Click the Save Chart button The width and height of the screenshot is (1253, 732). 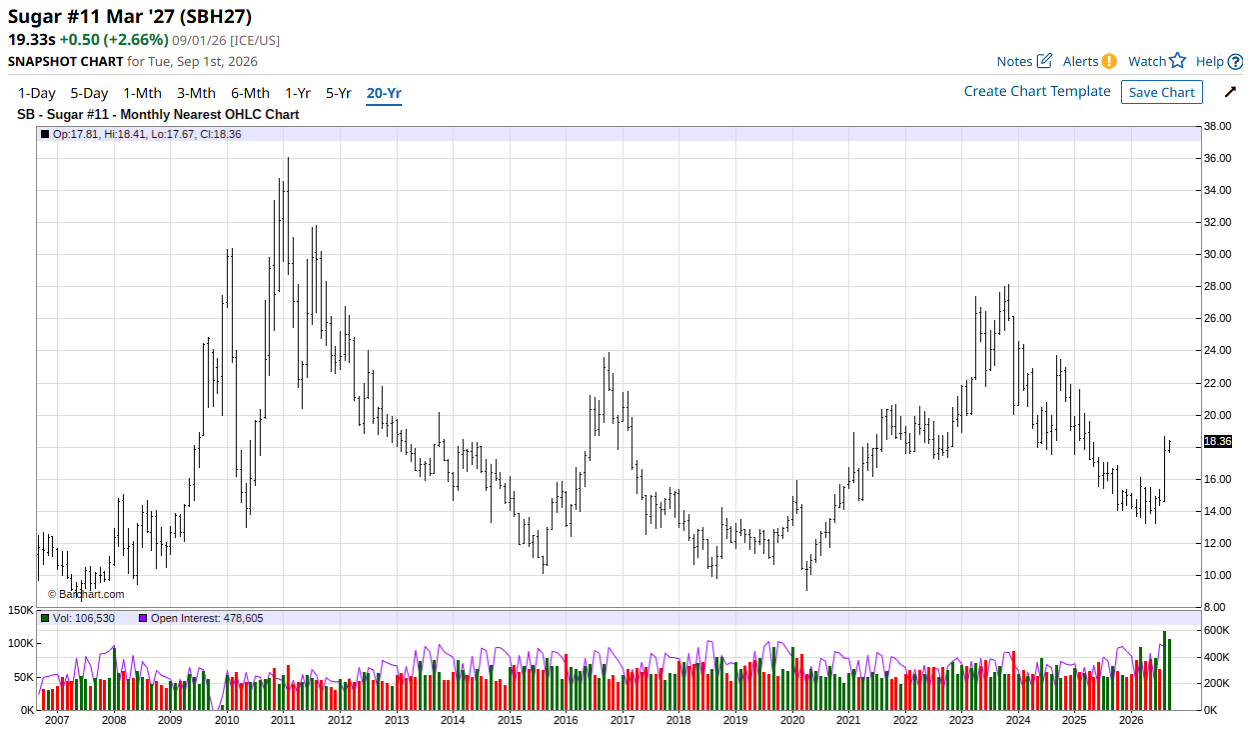(x=1162, y=92)
